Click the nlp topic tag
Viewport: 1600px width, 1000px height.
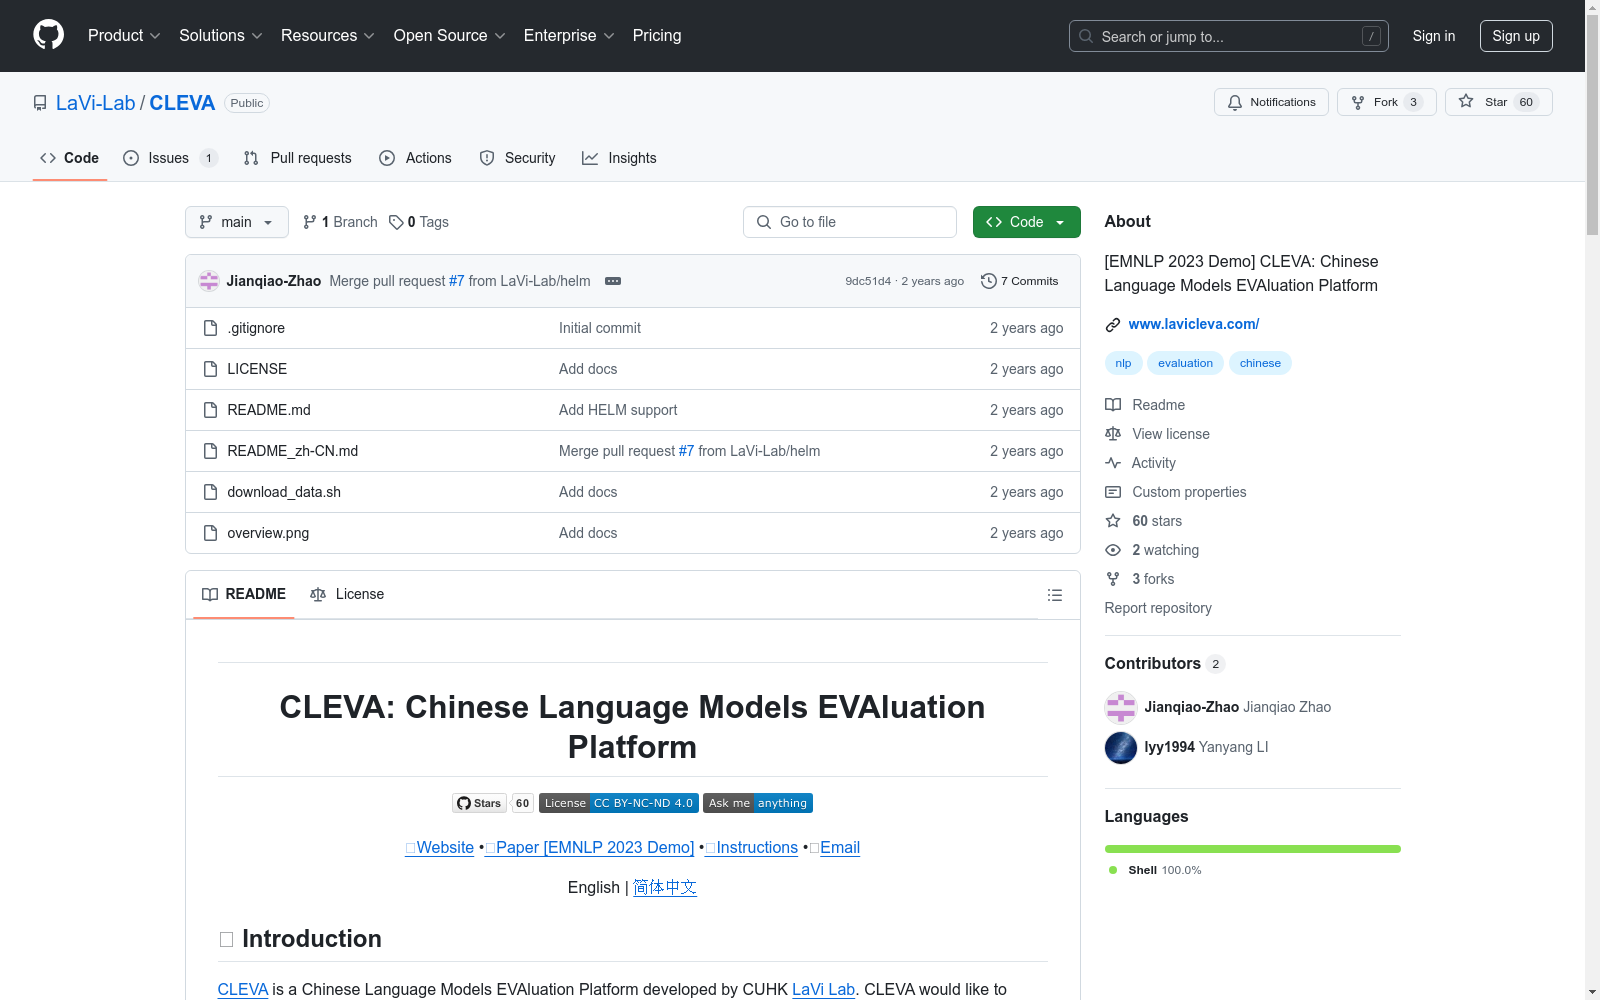1123,363
